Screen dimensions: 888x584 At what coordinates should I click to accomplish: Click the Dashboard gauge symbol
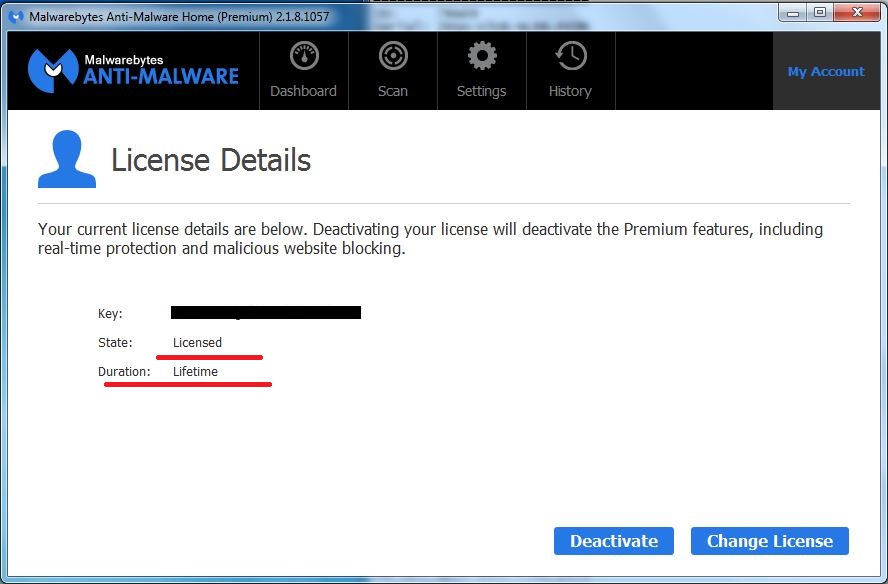click(303, 57)
